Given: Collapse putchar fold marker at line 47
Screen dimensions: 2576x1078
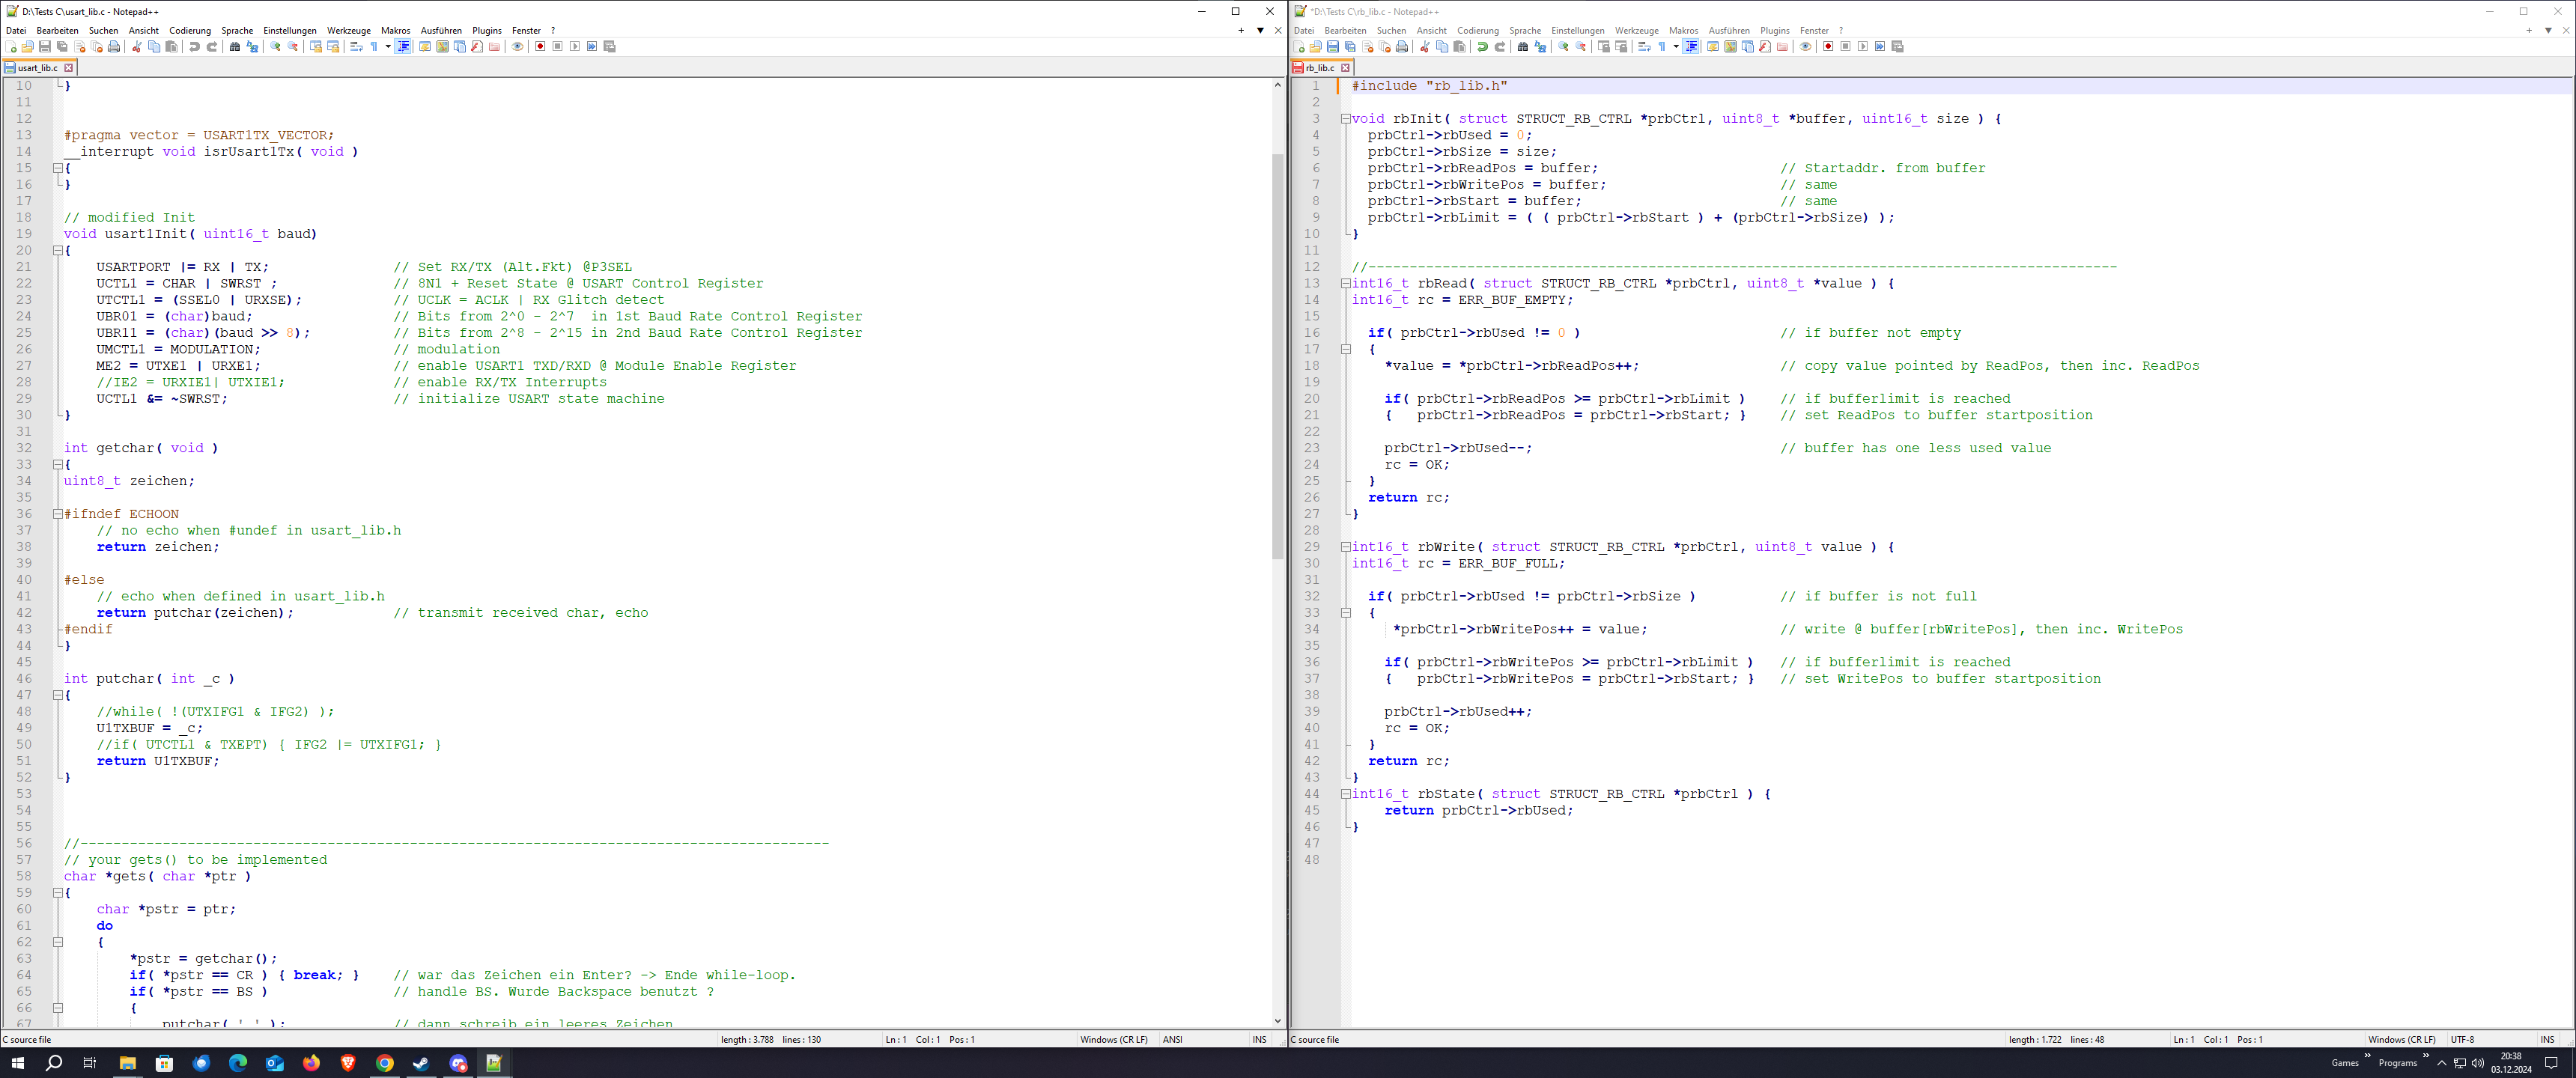Looking at the screenshot, I should click(57, 695).
